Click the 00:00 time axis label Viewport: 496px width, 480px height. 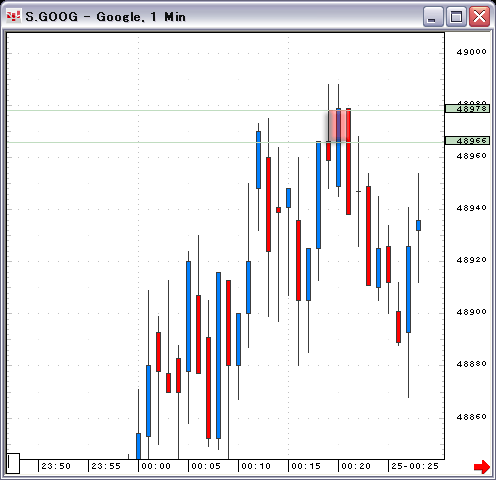click(x=156, y=466)
